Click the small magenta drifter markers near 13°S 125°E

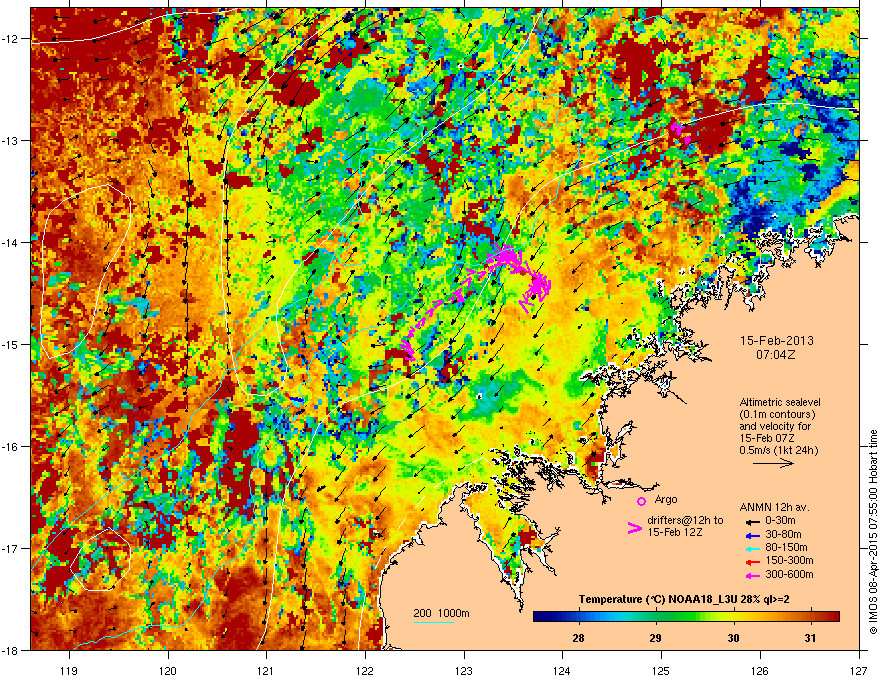pos(680,132)
